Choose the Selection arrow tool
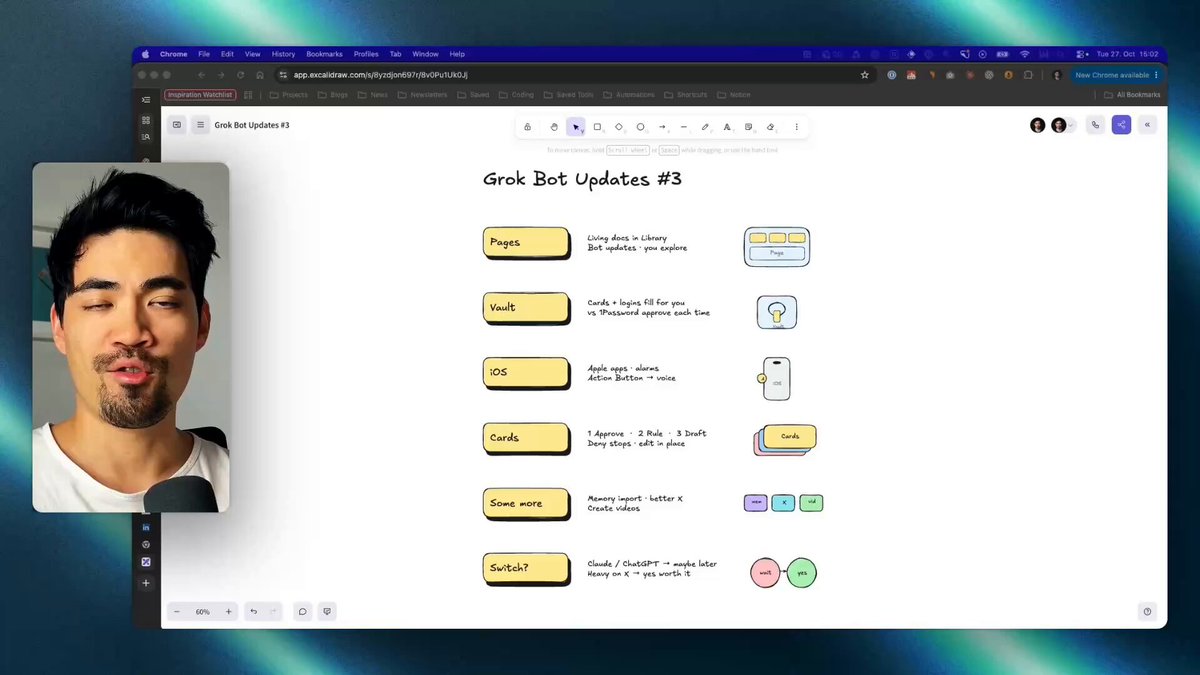The image size is (1200, 675). tap(576, 127)
